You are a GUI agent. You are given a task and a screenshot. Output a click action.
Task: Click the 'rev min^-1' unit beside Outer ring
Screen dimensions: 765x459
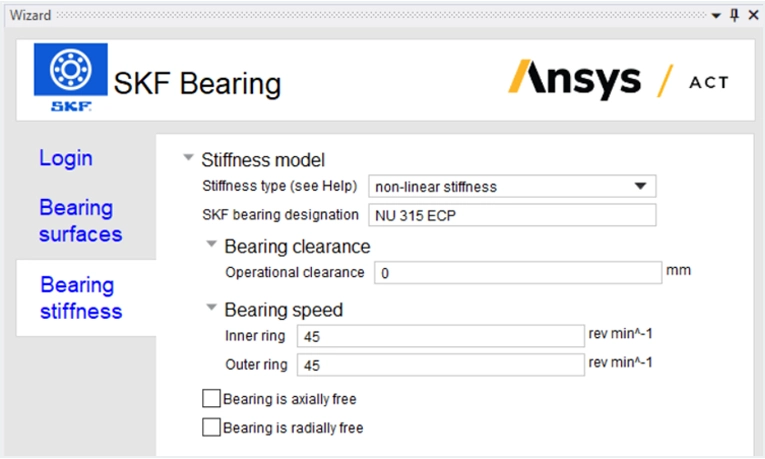(620, 362)
